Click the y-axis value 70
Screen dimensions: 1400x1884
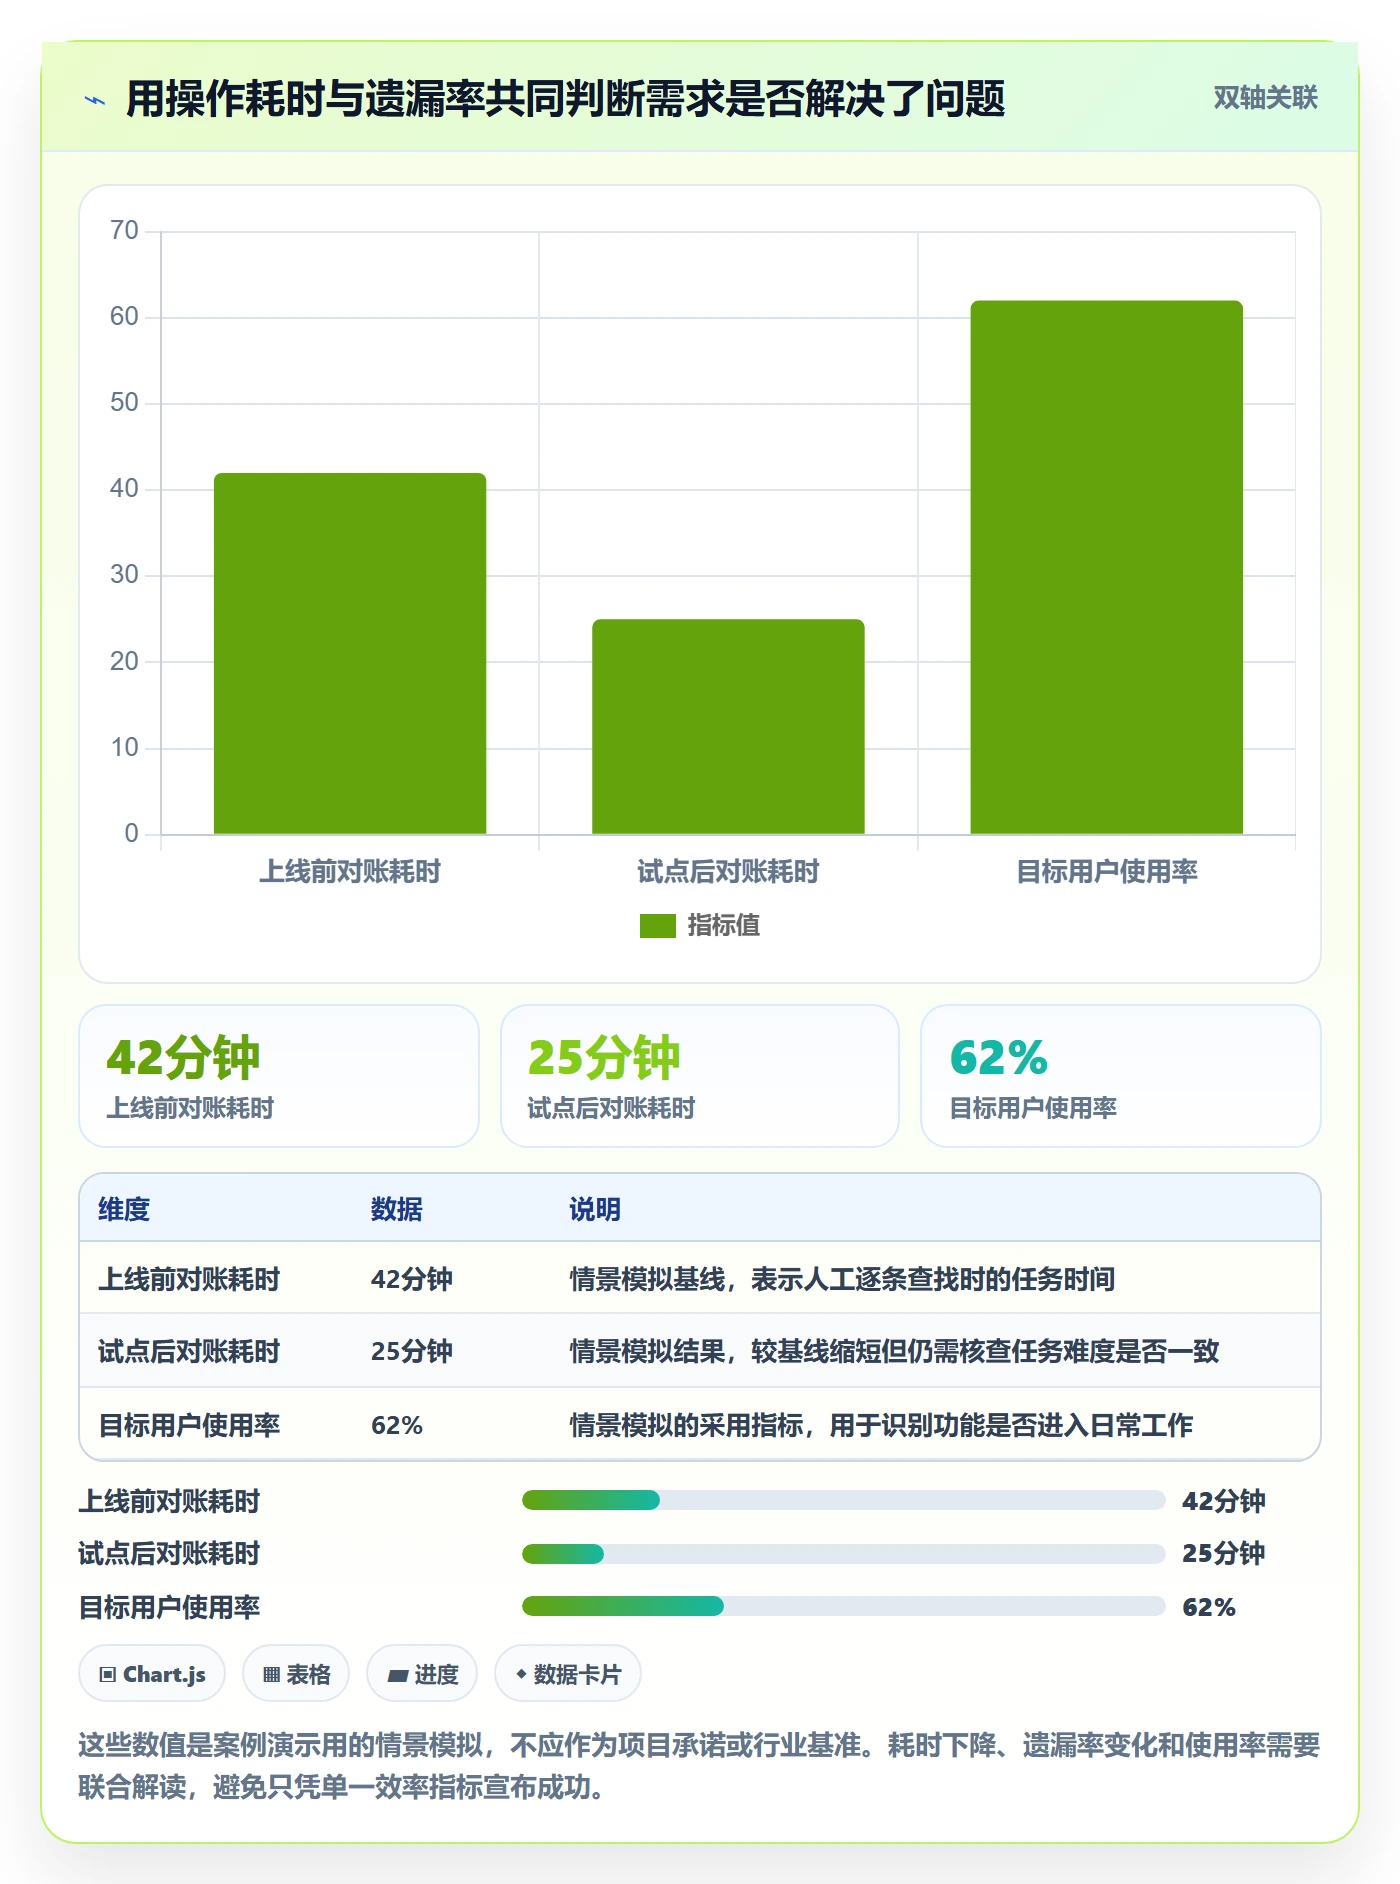tap(124, 231)
